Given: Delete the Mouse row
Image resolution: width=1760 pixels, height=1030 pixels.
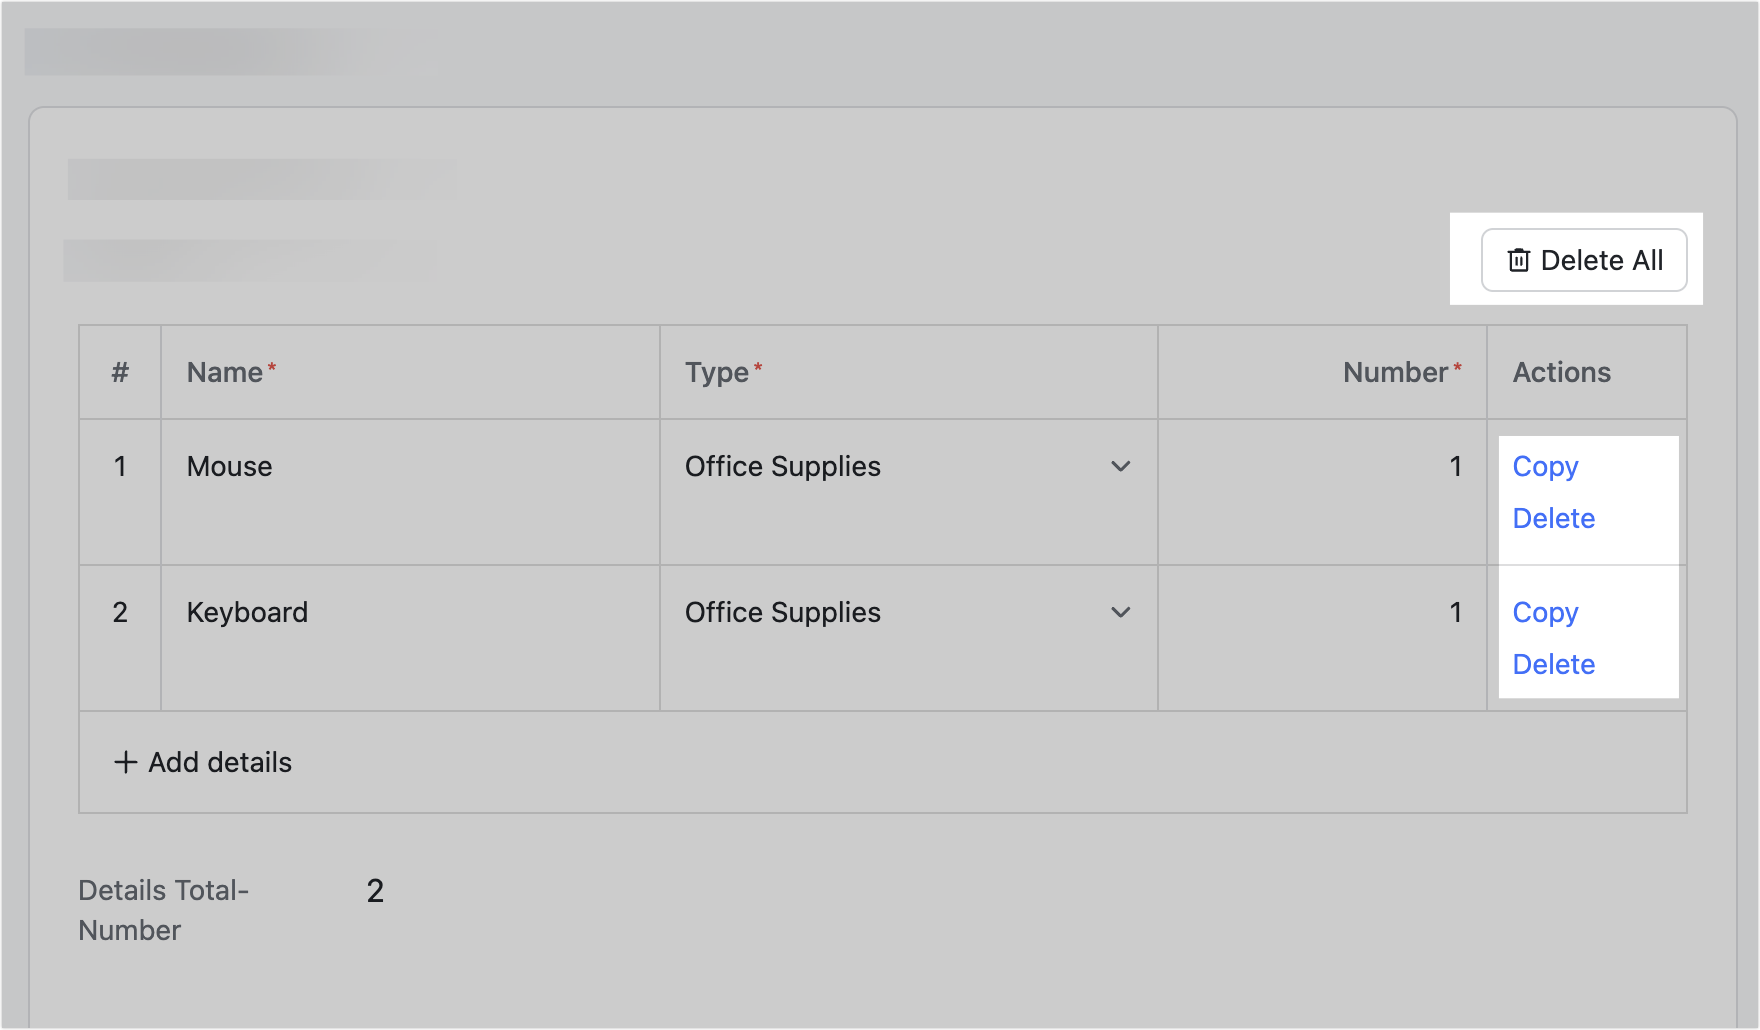Looking at the screenshot, I should 1552,518.
